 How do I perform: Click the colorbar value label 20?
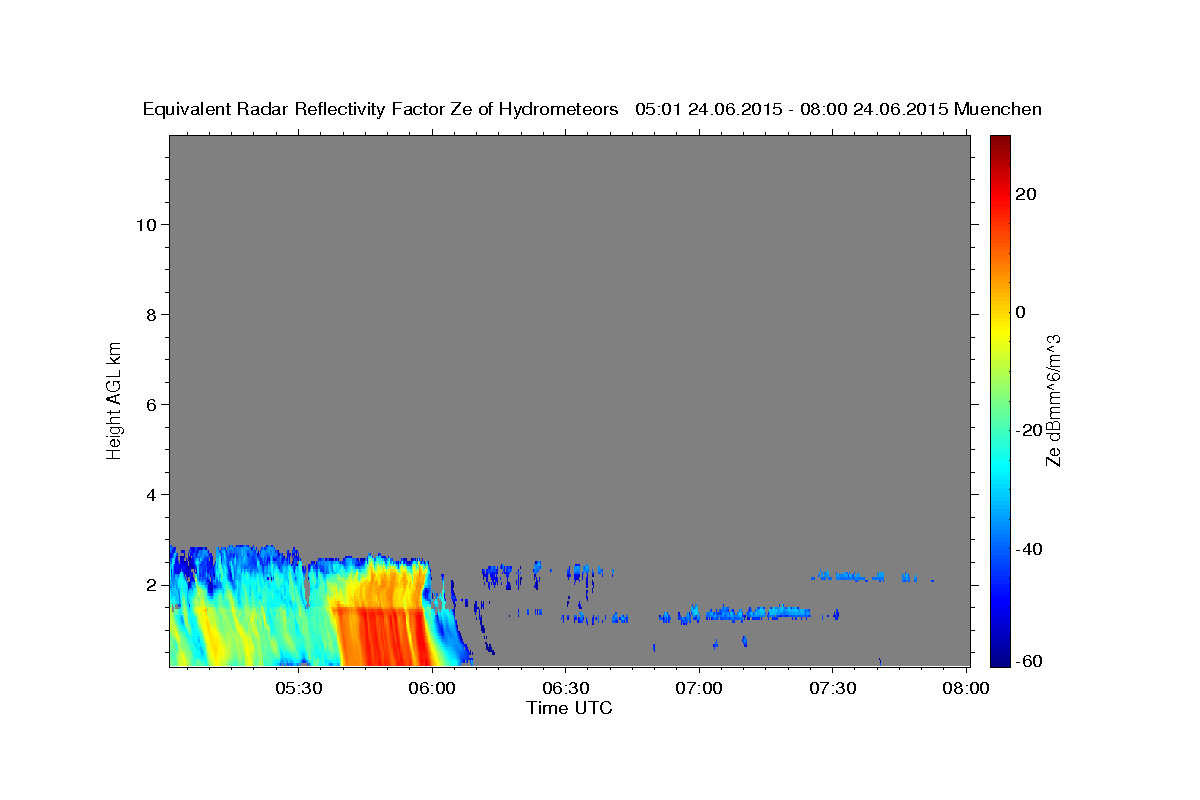1026,194
